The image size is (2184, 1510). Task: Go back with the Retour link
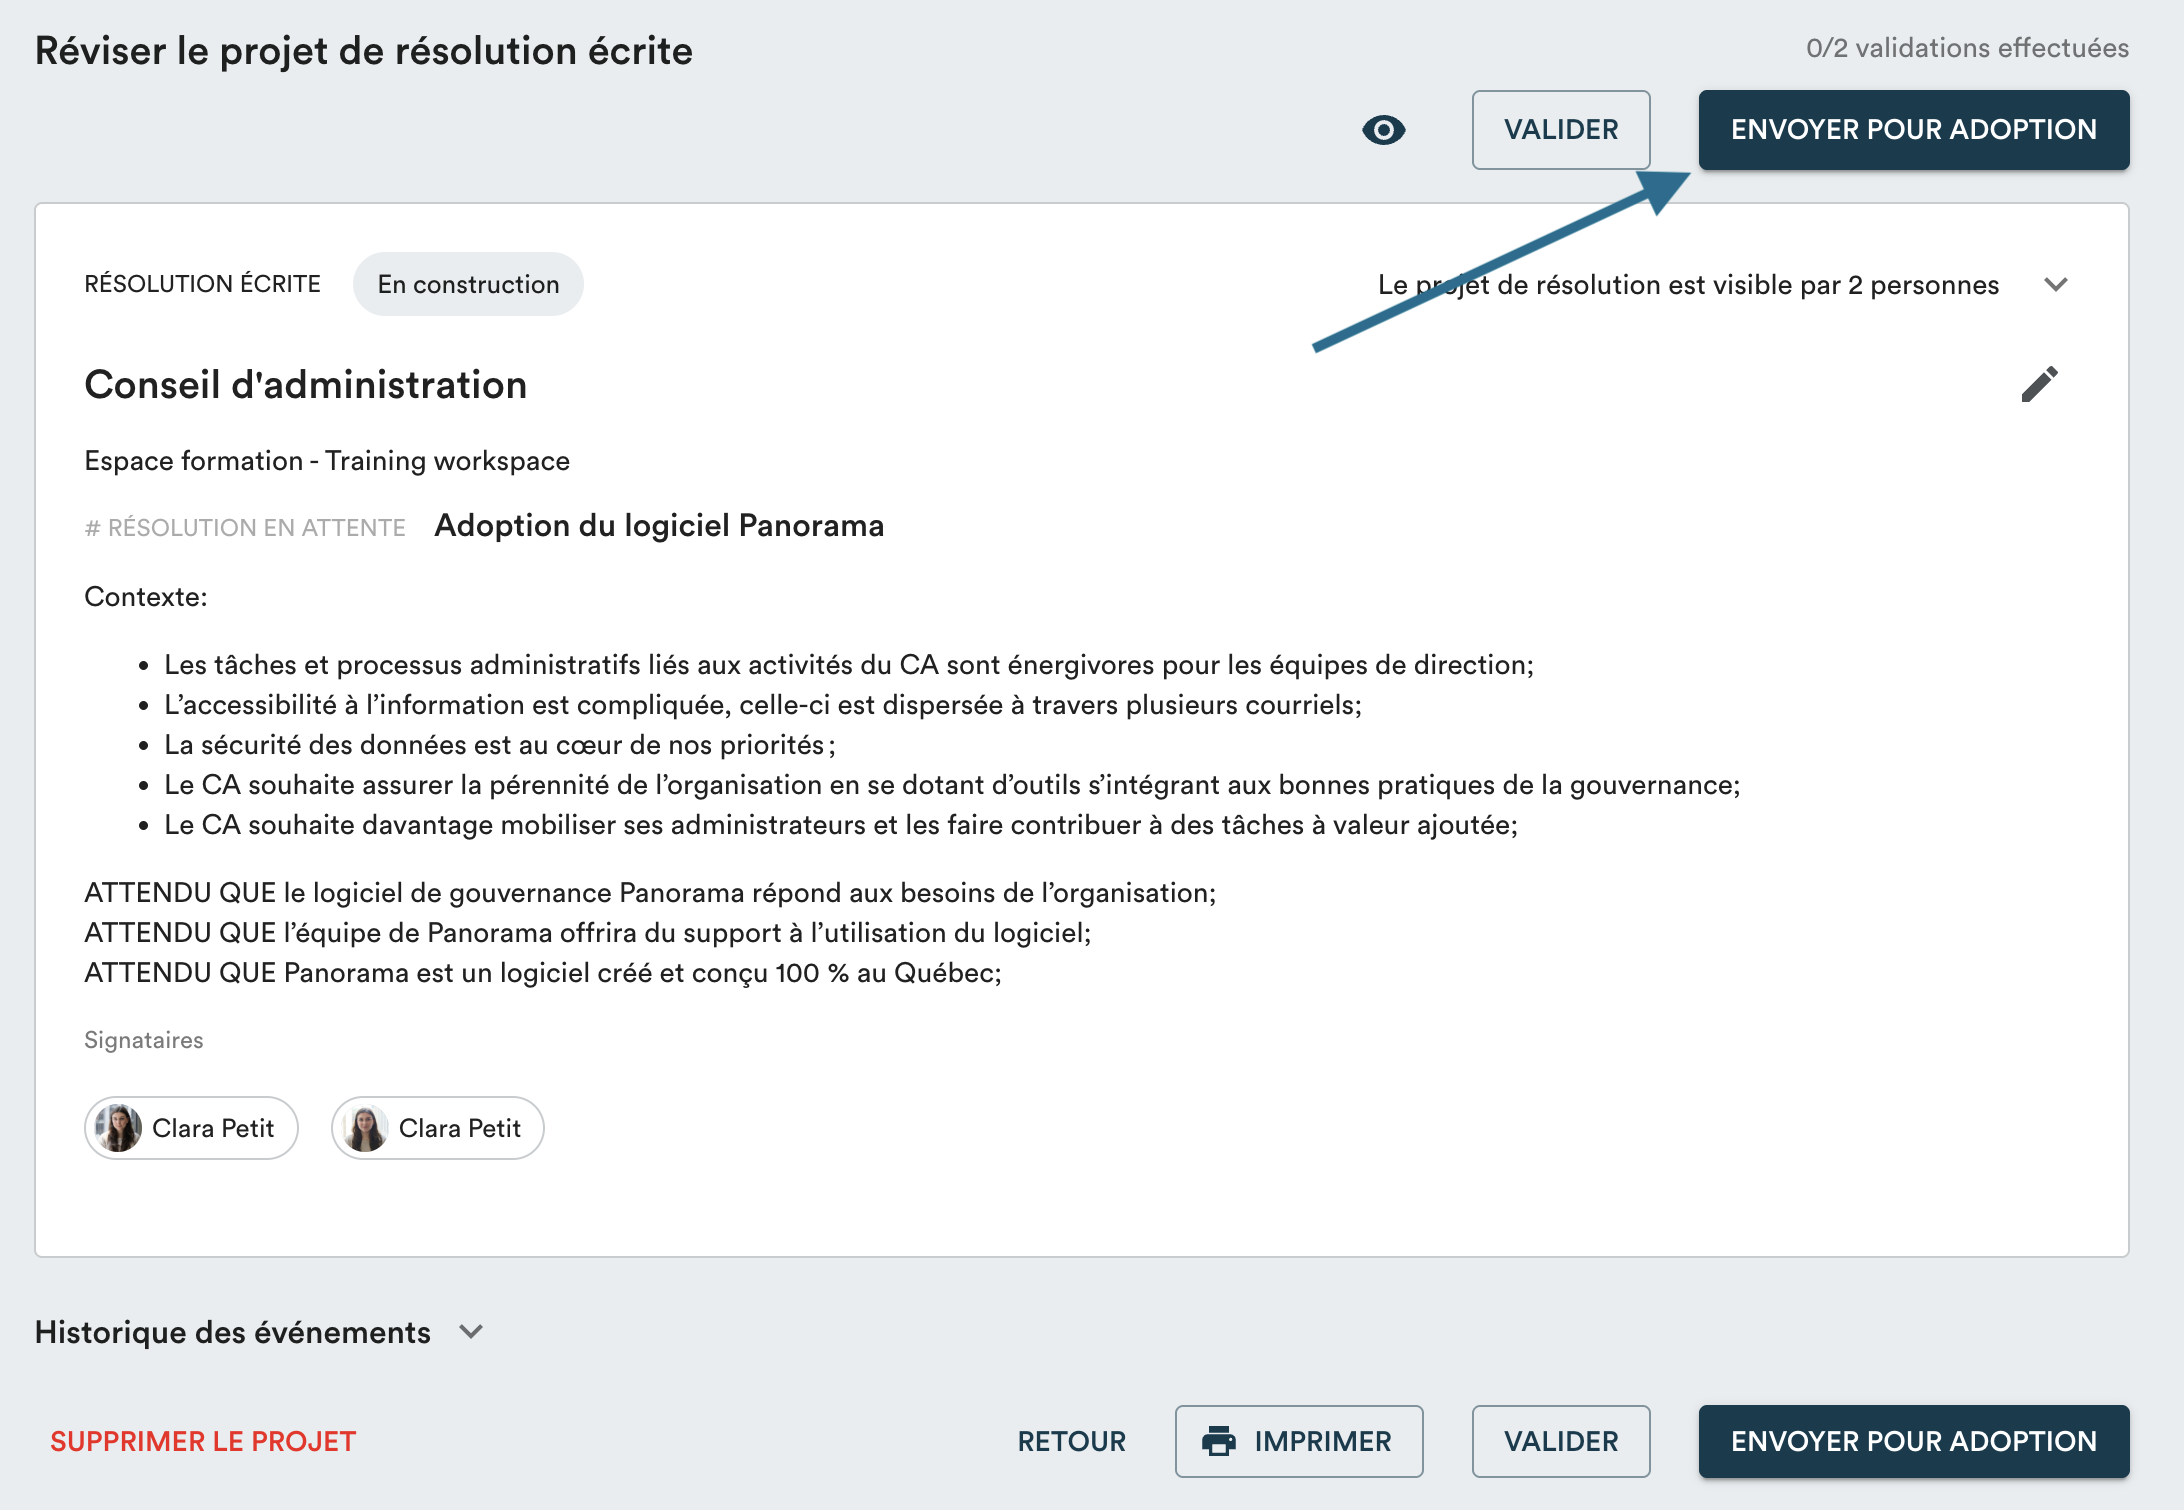click(1071, 1441)
